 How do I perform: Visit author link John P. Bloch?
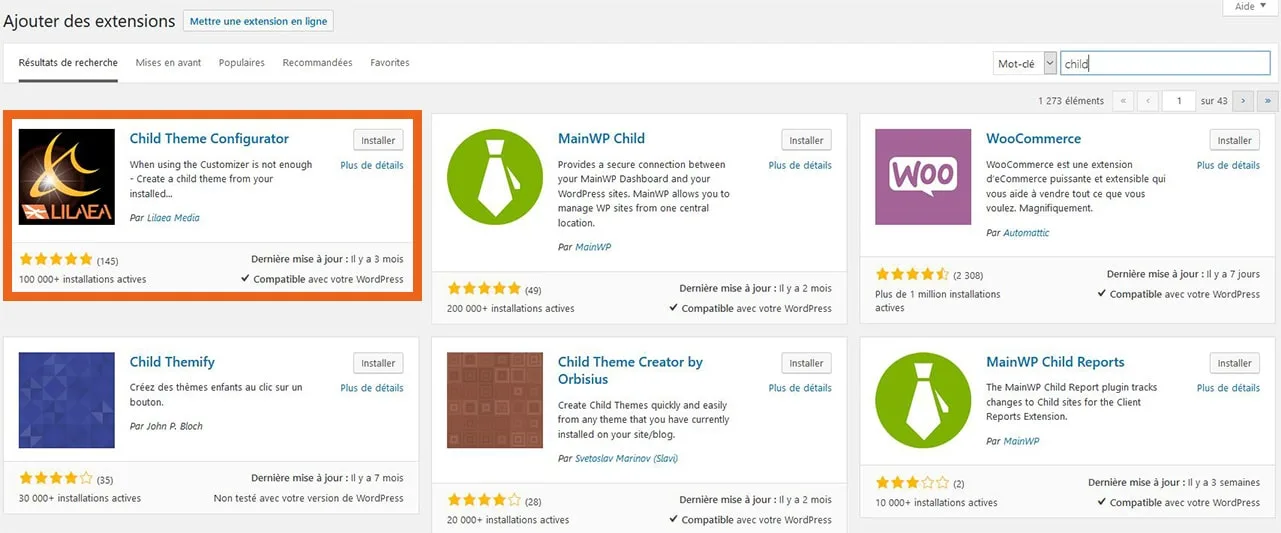175,426
